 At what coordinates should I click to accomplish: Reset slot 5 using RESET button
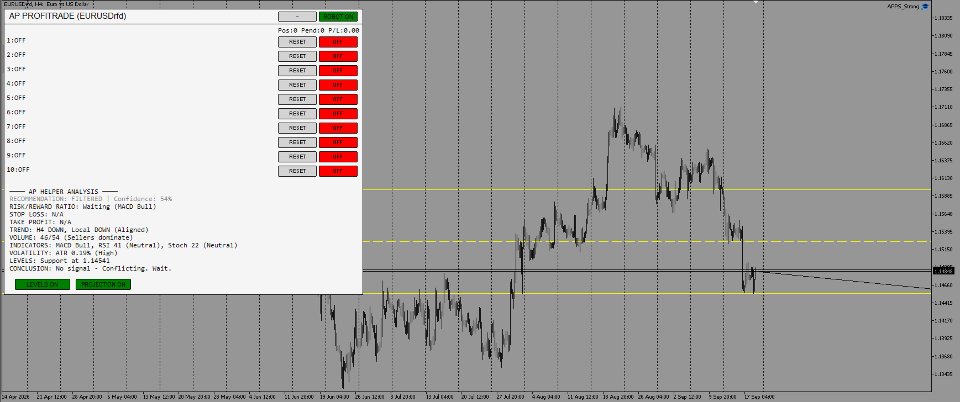coord(297,99)
